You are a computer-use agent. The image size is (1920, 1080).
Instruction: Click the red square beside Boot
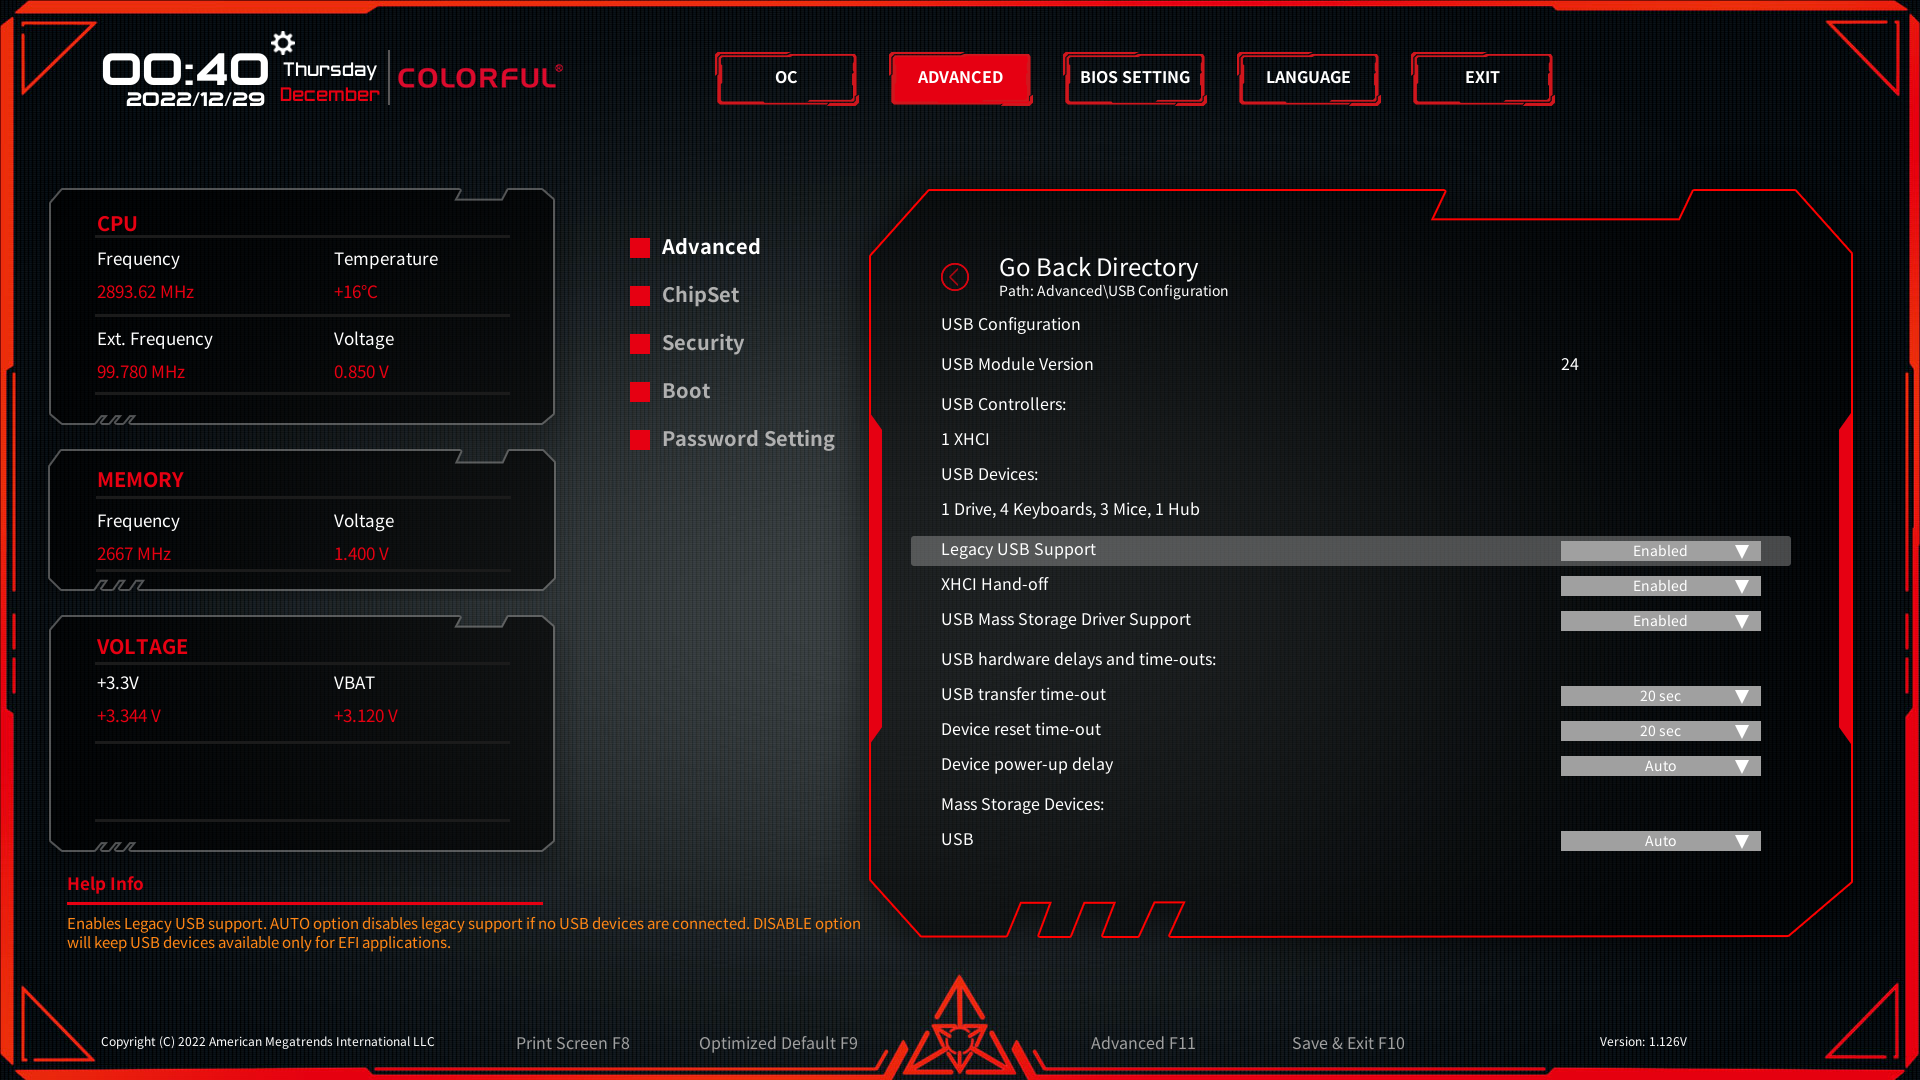(640, 392)
